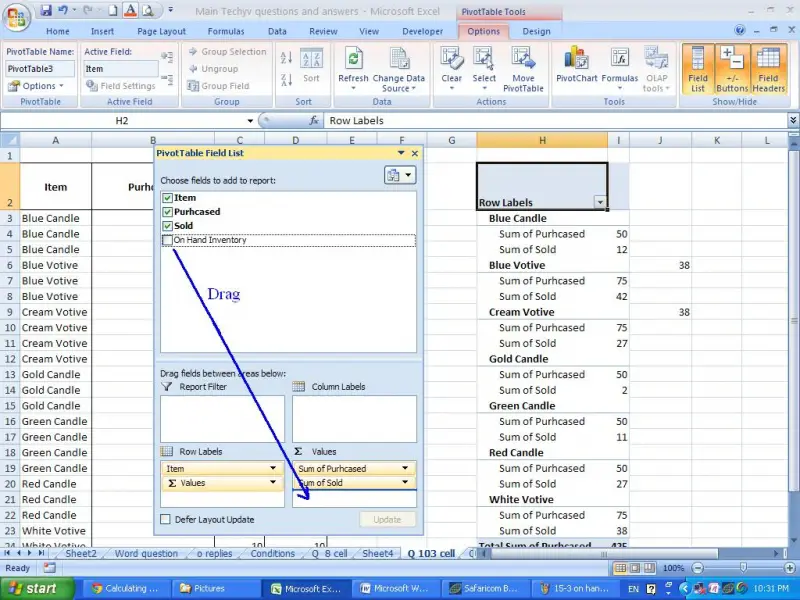Open Item dropdown in Row Labels area
The image size is (800, 600).
click(x=273, y=468)
